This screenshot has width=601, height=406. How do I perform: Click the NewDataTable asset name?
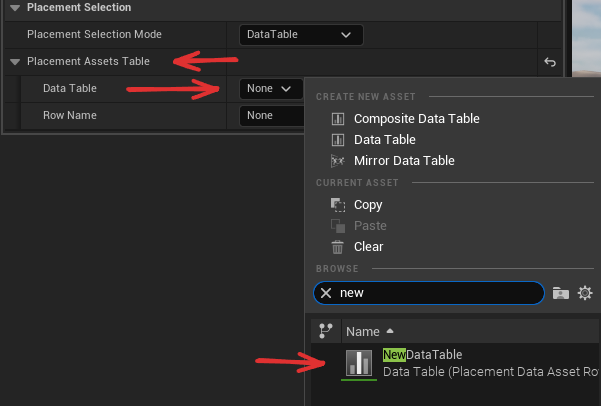(422, 355)
